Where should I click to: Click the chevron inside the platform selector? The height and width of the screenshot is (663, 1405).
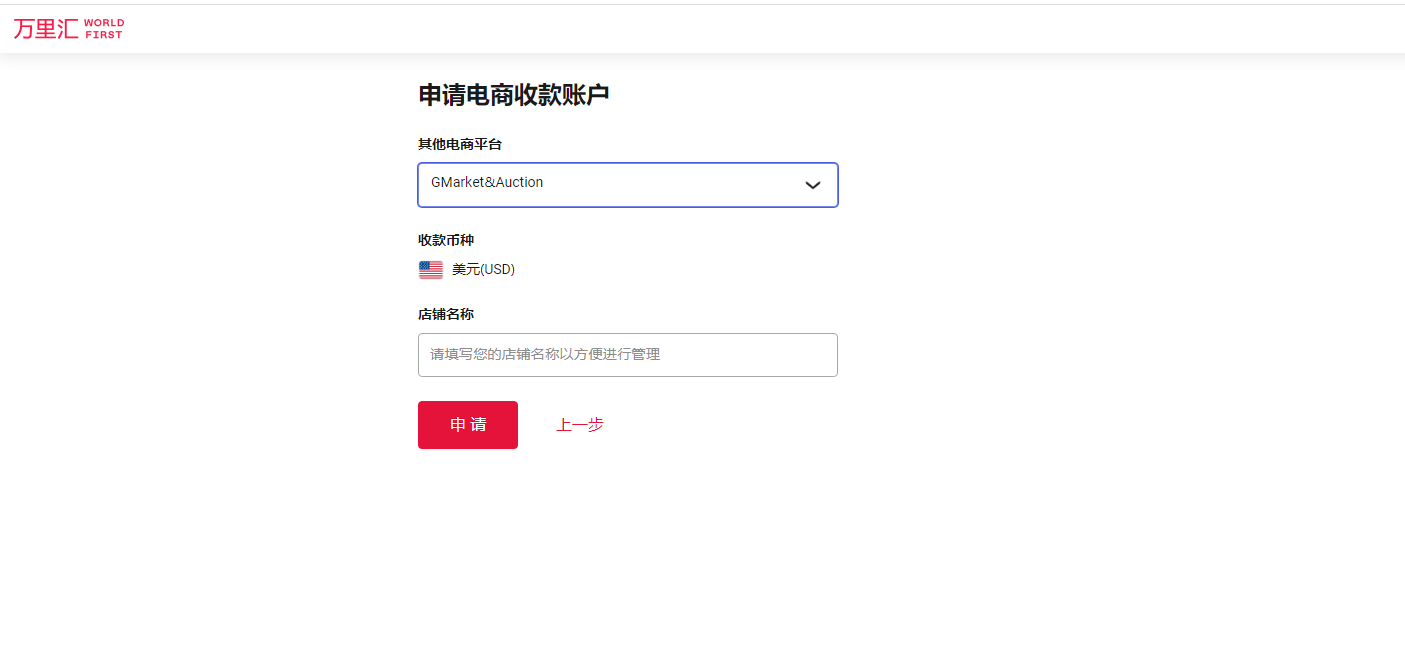click(812, 185)
